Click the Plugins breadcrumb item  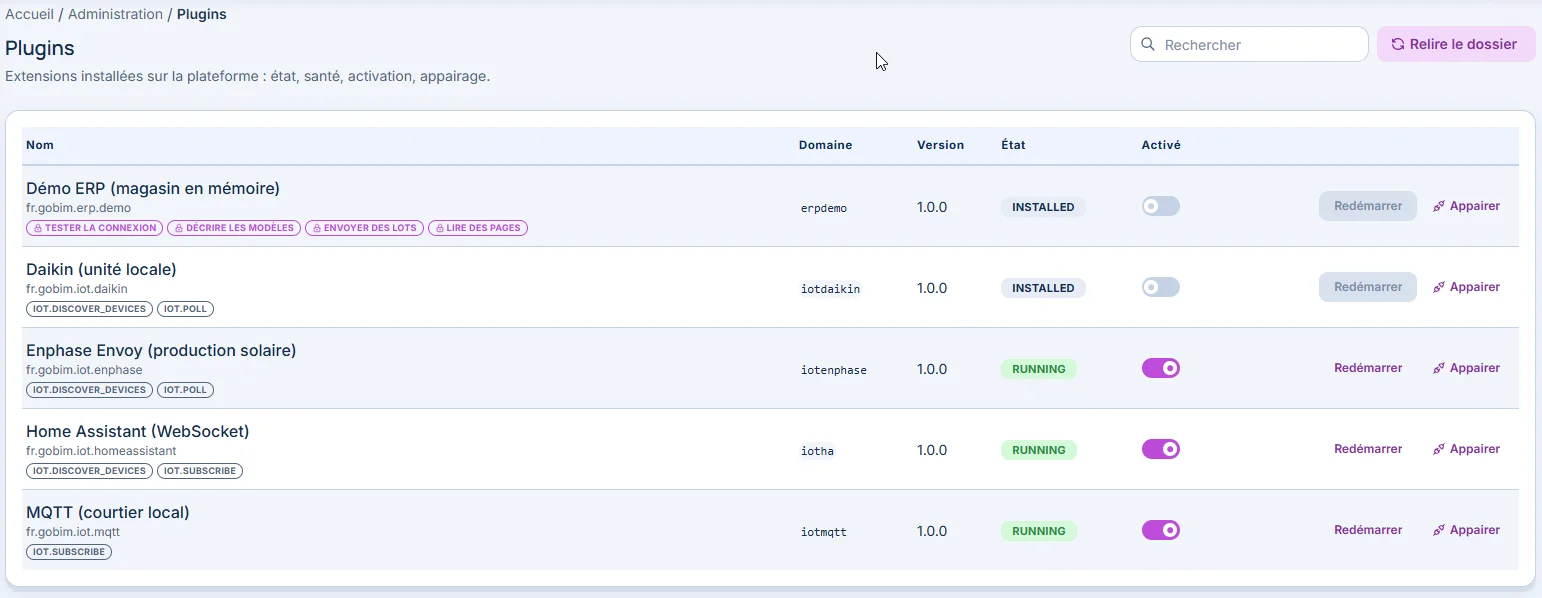coord(202,14)
